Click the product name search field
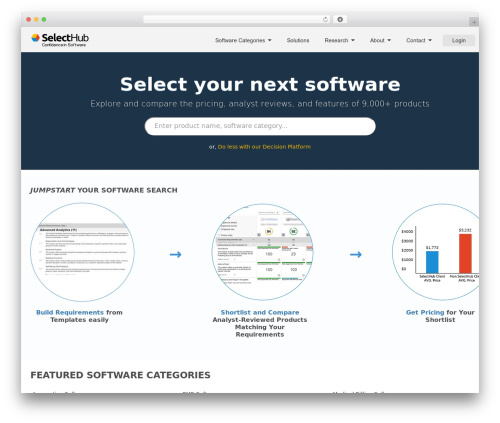This screenshot has height=423, width=500. pos(260,126)
